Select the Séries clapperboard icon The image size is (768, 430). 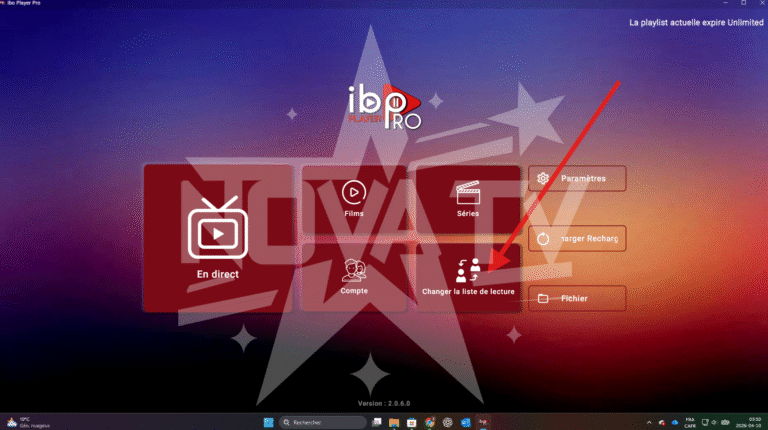tap(468, 191)
